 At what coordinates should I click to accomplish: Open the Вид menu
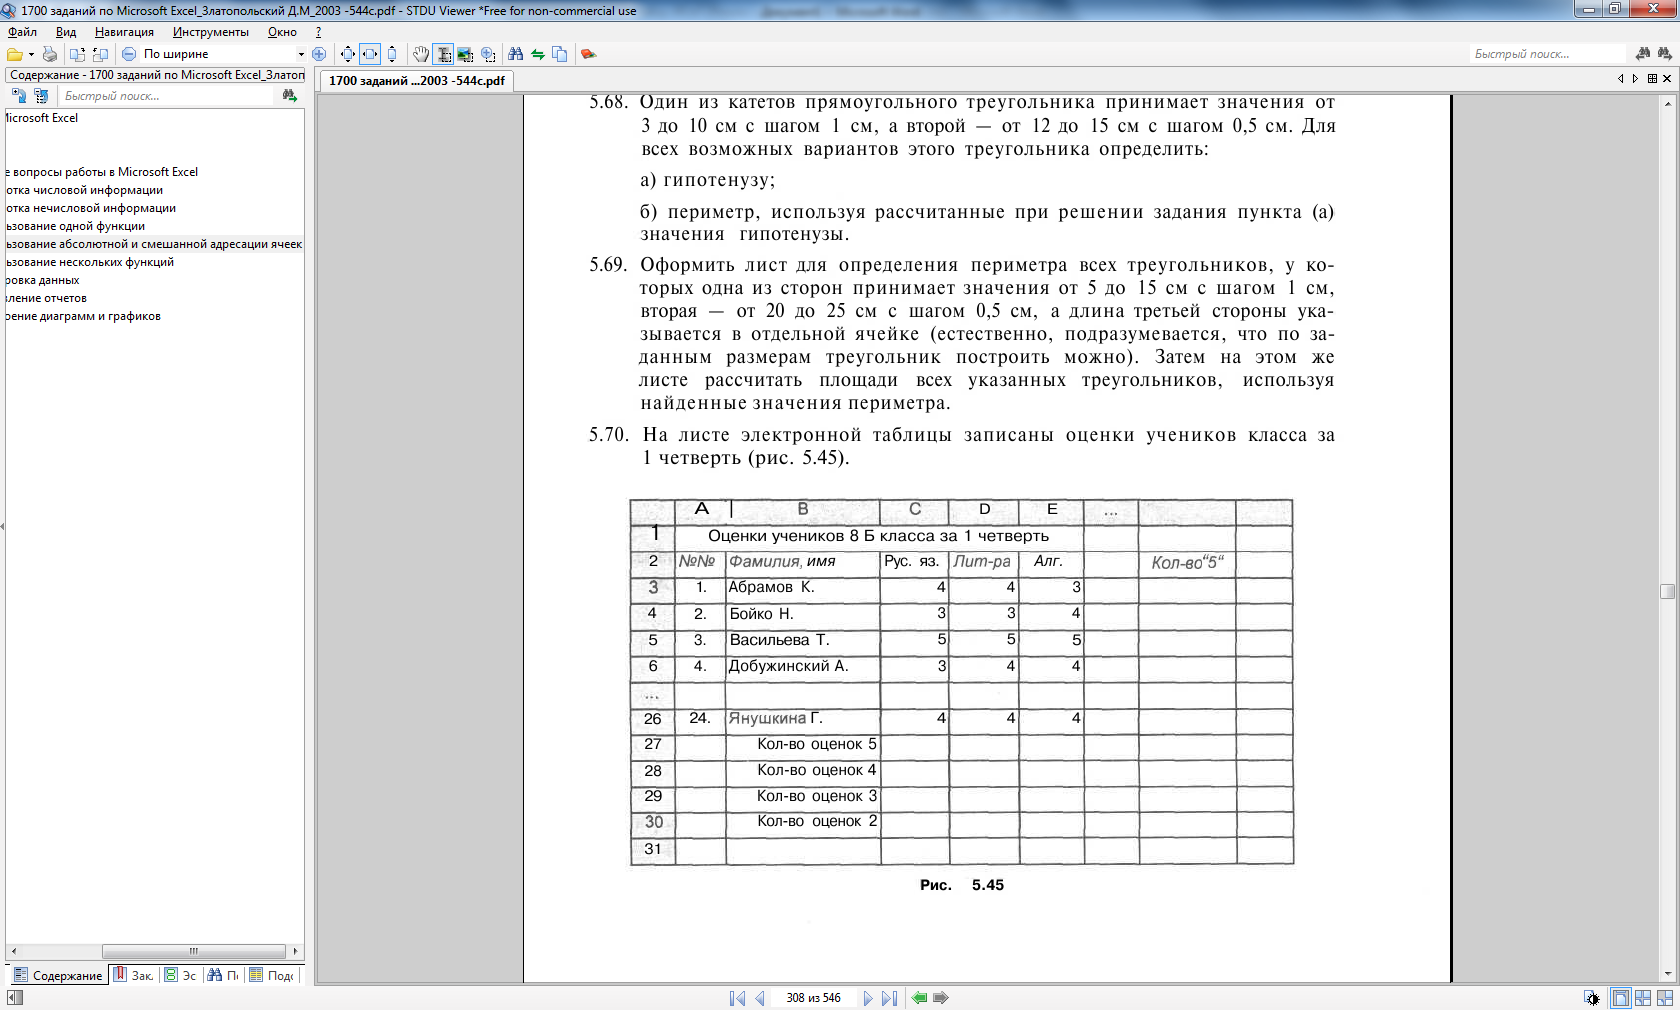pyautogui.click(x=66, y=32)
